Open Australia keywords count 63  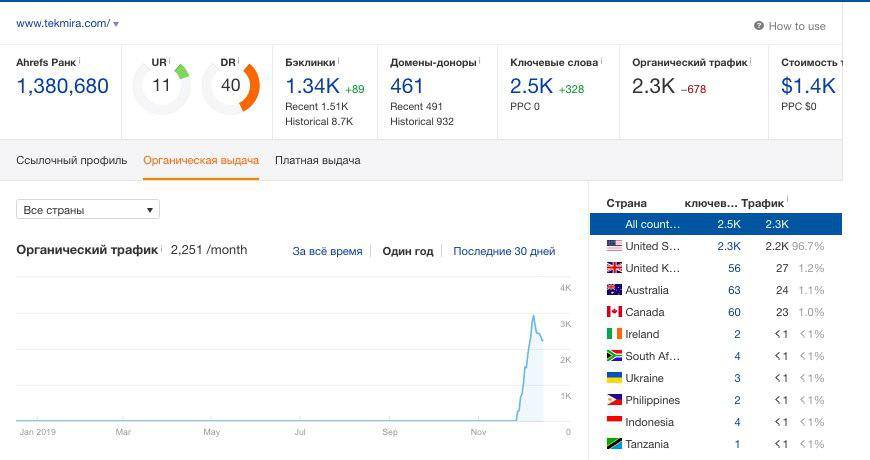pyautogui.click(x=734, y=290)
